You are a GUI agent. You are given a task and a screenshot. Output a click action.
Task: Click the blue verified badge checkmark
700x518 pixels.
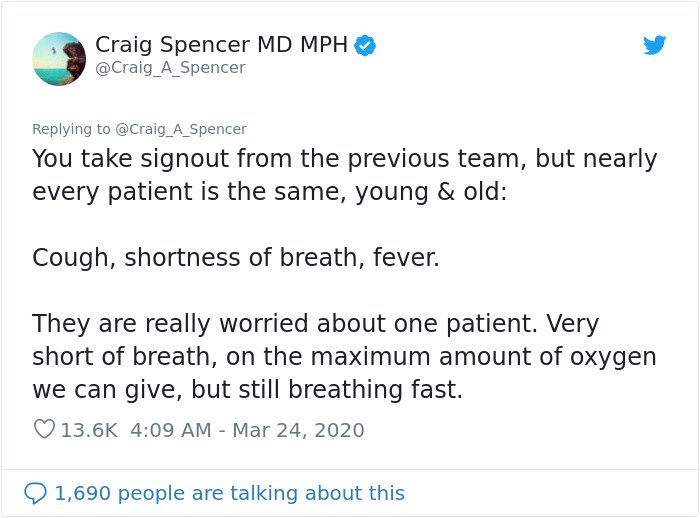coord(365,45)
